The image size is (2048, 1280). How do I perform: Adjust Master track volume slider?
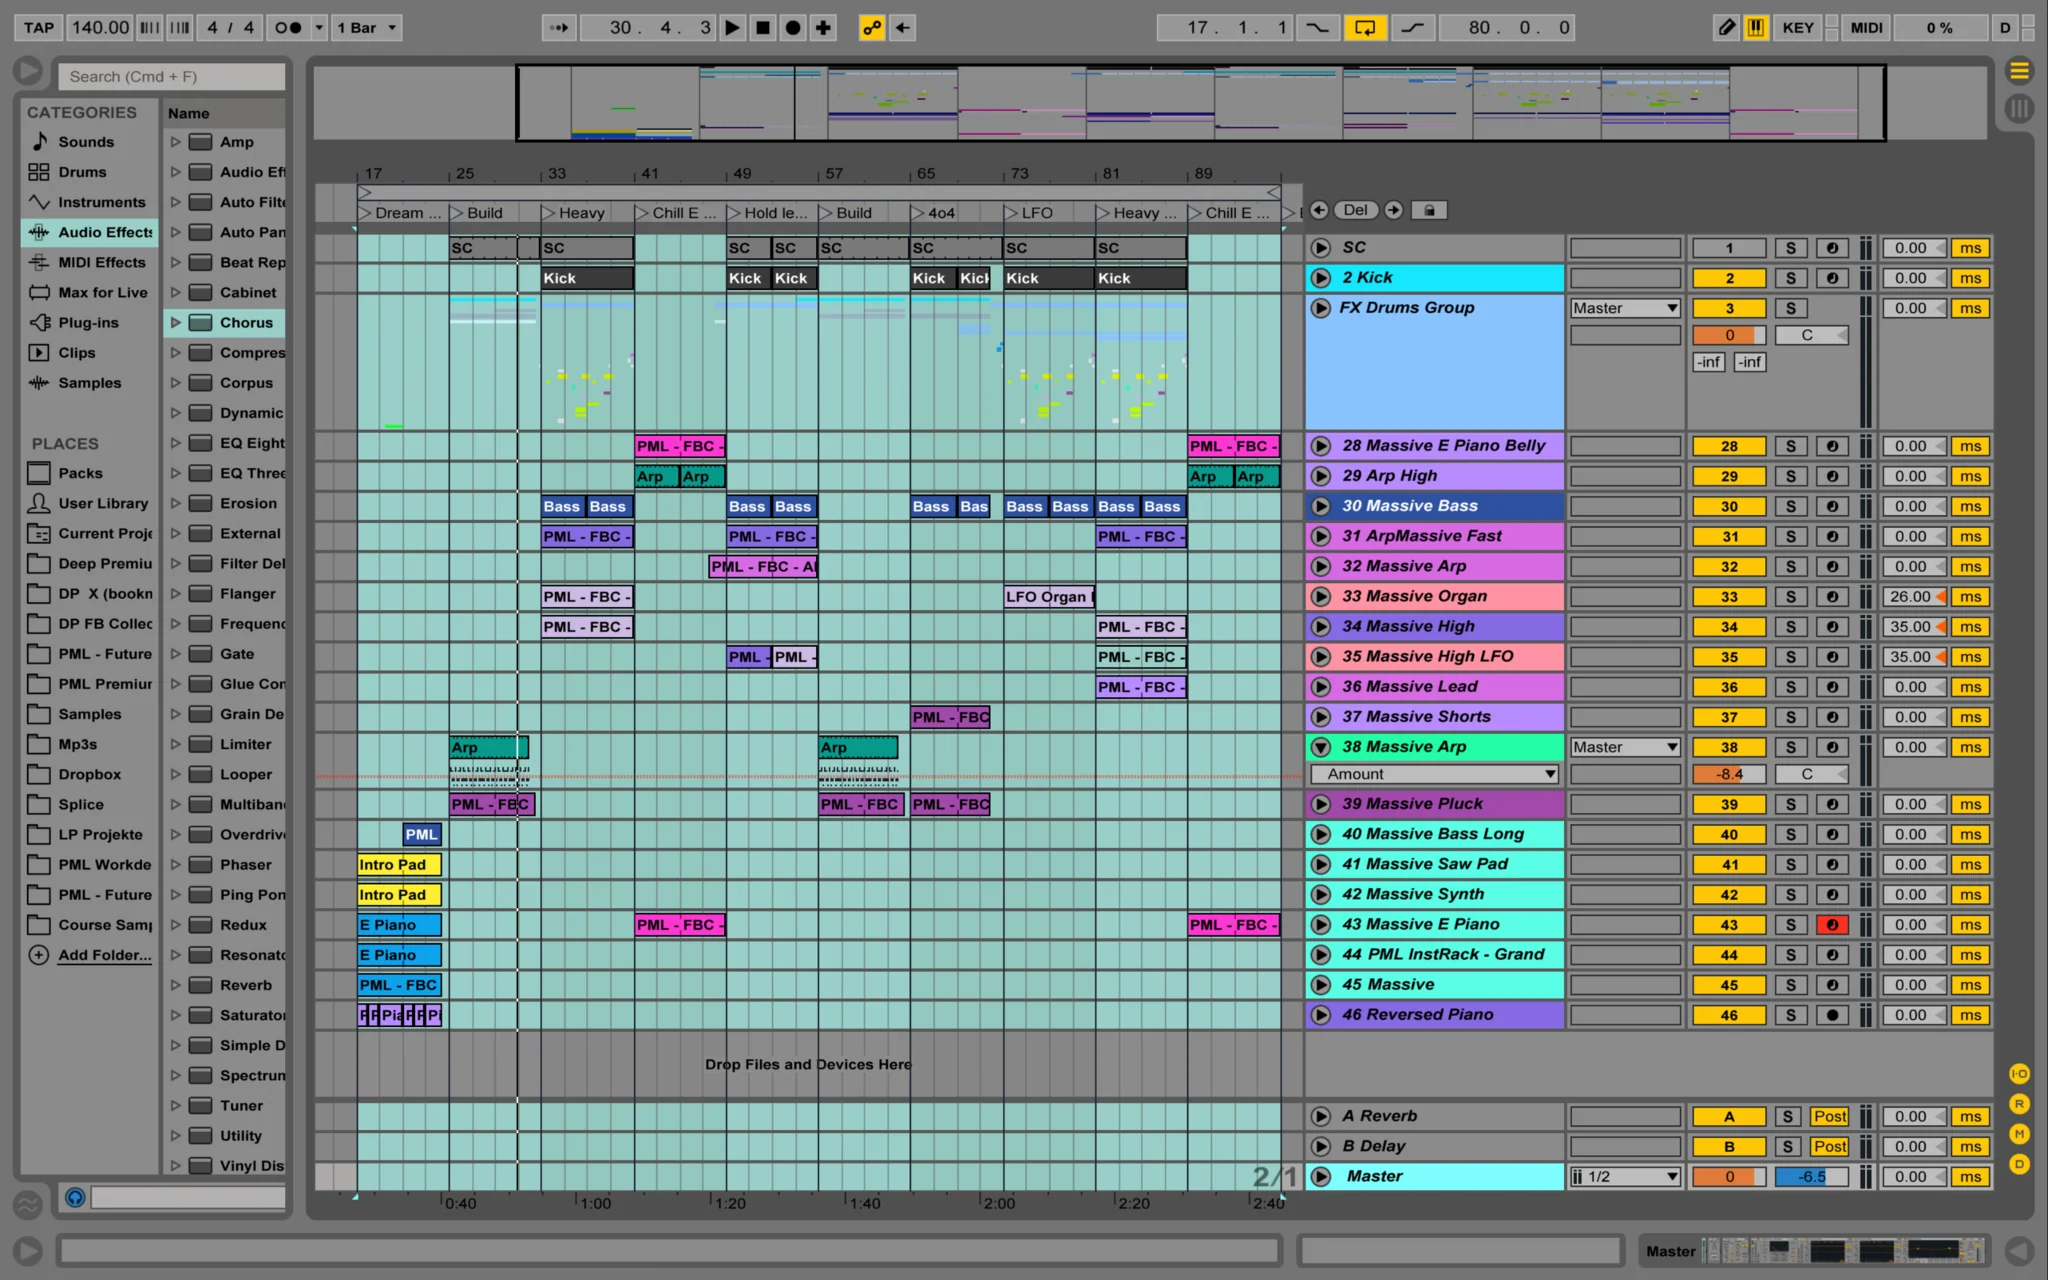click(x=1729, y=1176)
